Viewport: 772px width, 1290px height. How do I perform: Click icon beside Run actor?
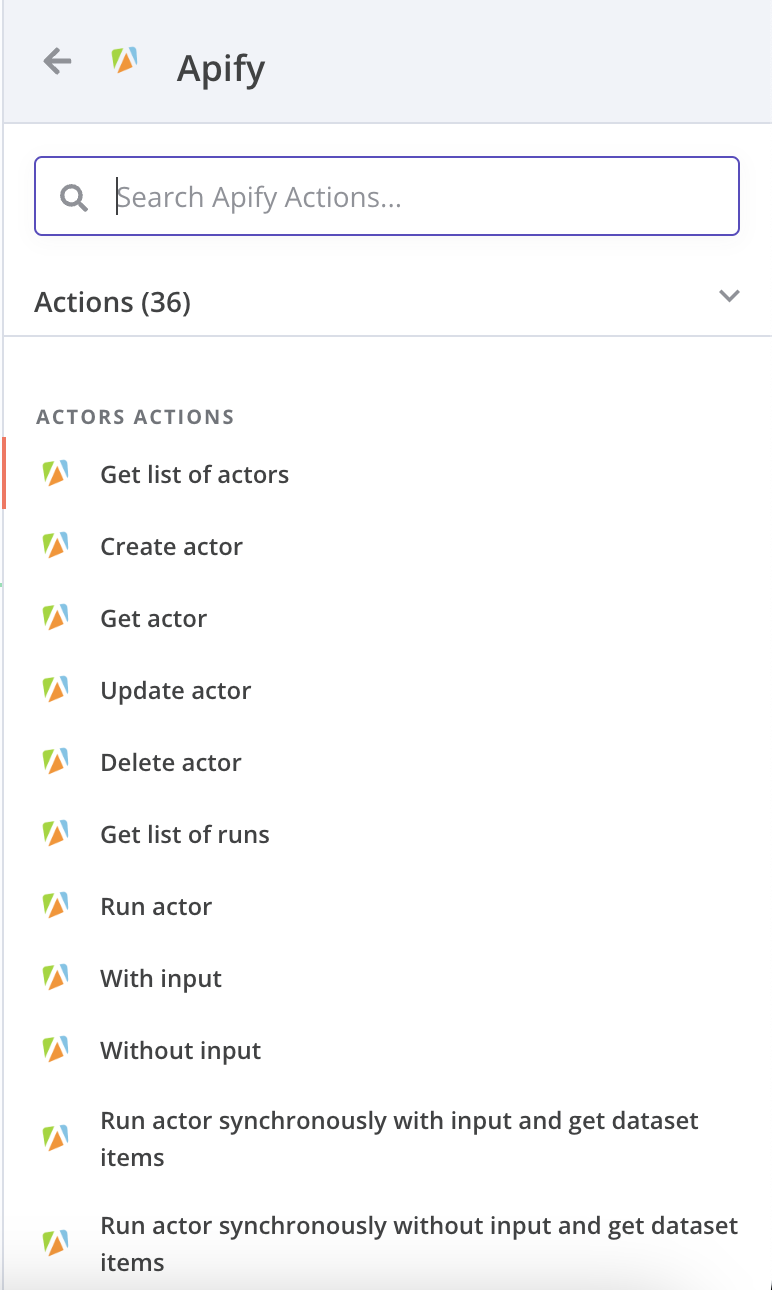55,906
